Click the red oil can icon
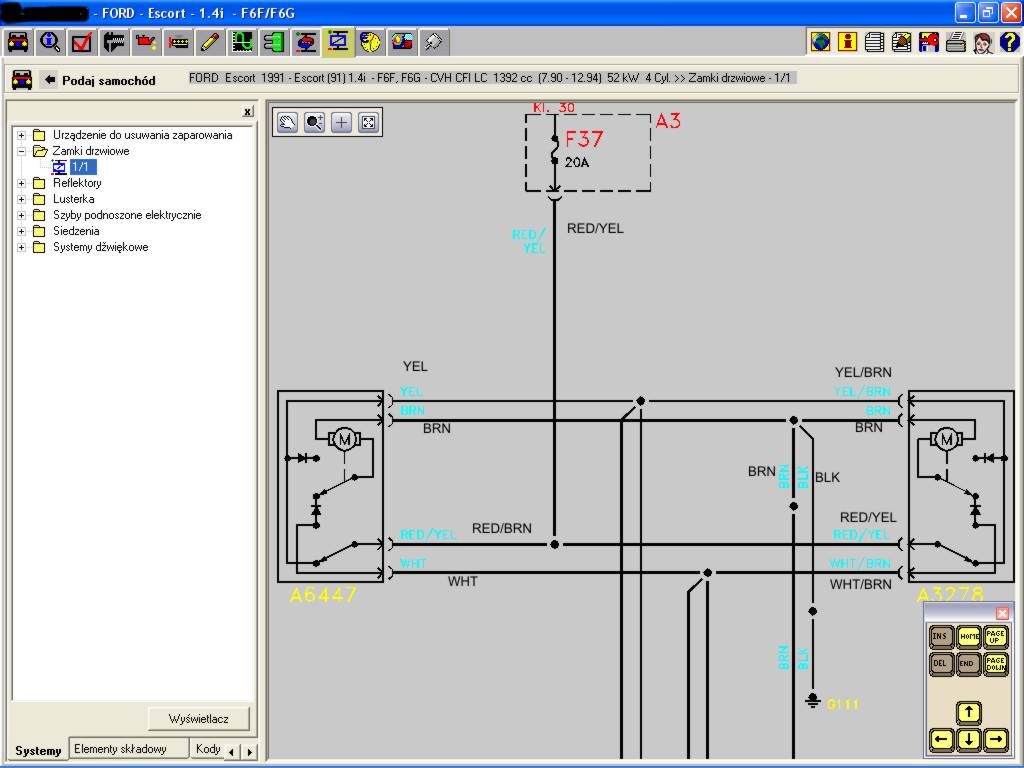 coord(146,42)
